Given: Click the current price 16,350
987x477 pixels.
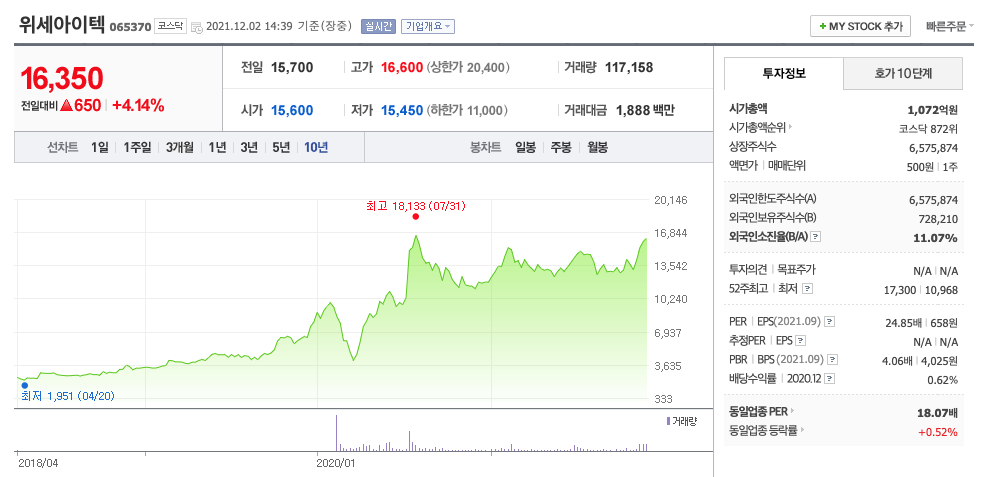Looking at the screenshot, I should pos(62,78).
